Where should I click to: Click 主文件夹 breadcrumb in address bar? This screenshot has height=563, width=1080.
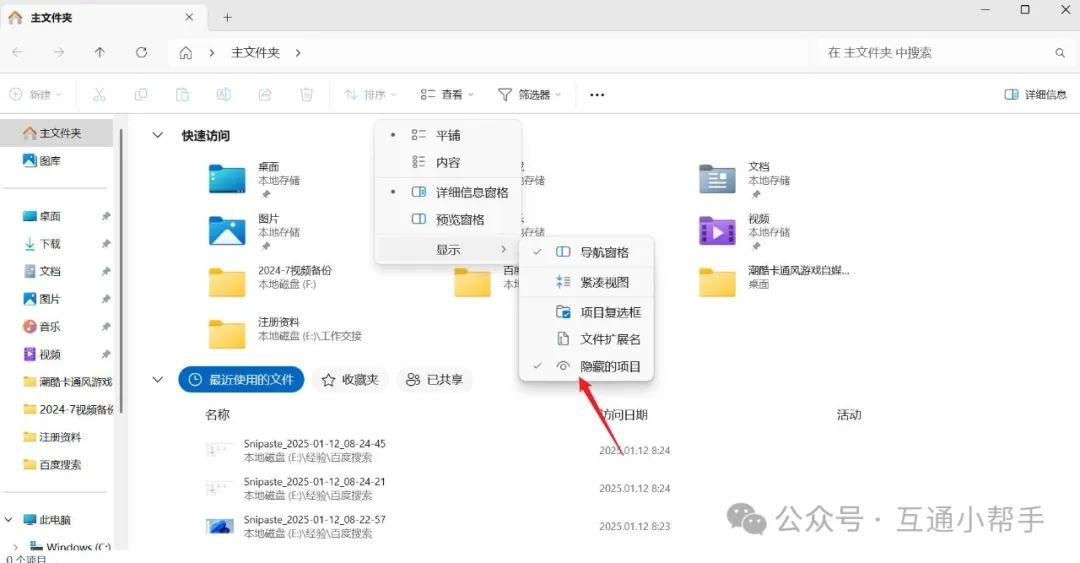click(x=255, y=52)
